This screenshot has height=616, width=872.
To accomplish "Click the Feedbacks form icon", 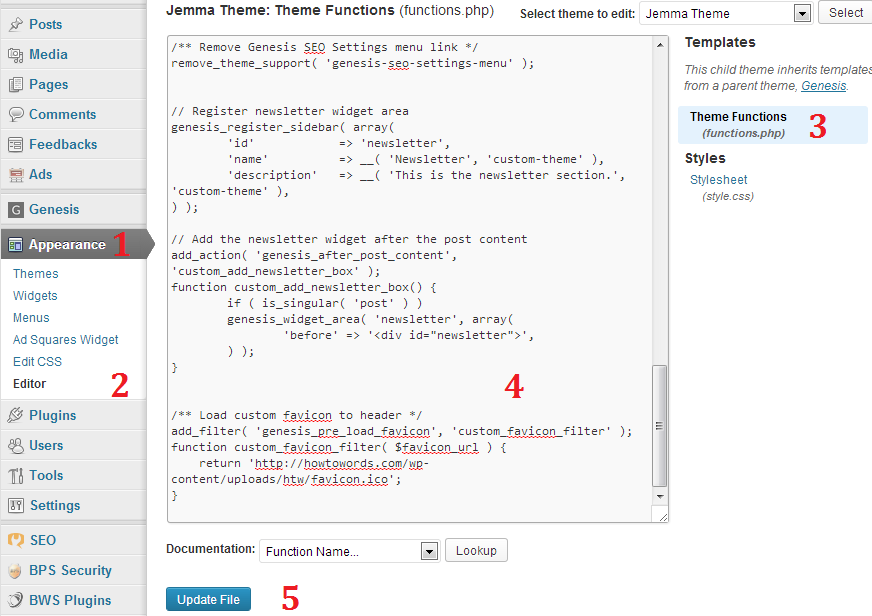I will [16, 145].
